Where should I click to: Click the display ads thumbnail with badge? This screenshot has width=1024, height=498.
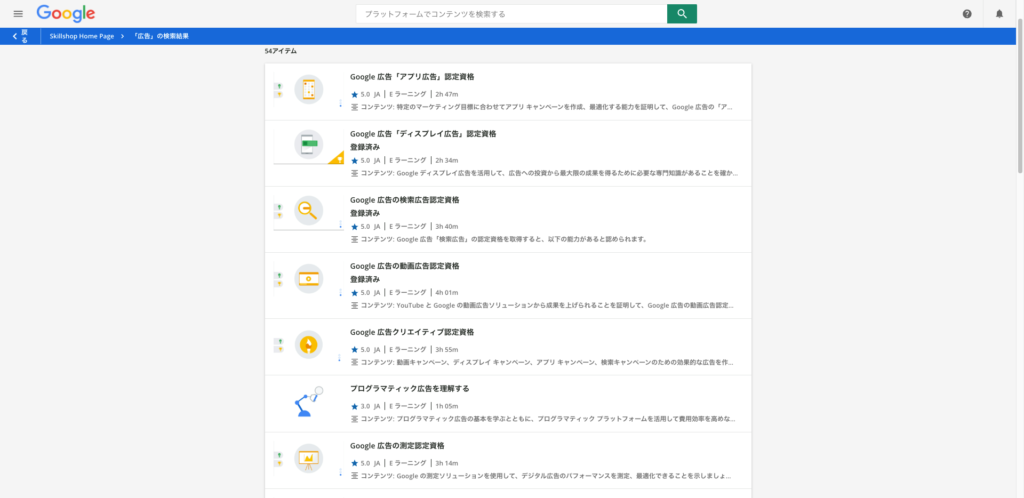click(x=309, y=146)
